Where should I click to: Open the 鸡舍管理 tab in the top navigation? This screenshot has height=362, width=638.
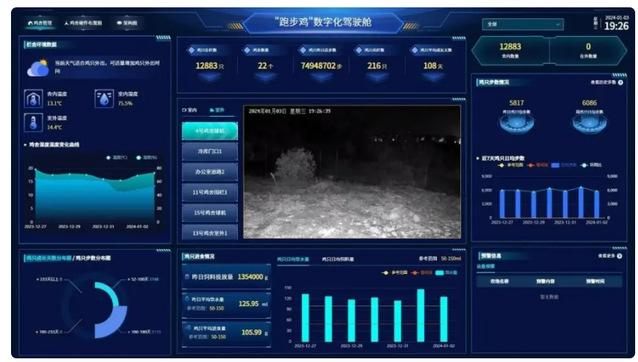click(40, 23)
